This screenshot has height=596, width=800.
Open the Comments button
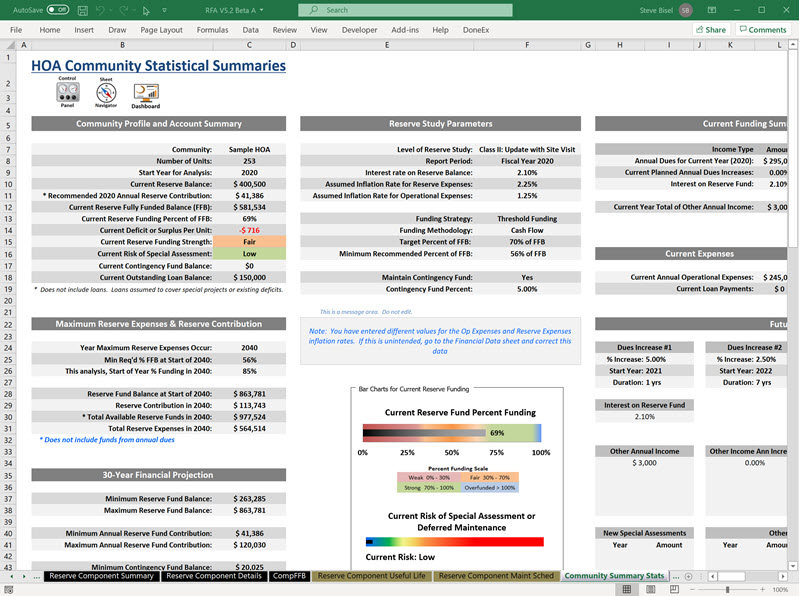(762, 30)
